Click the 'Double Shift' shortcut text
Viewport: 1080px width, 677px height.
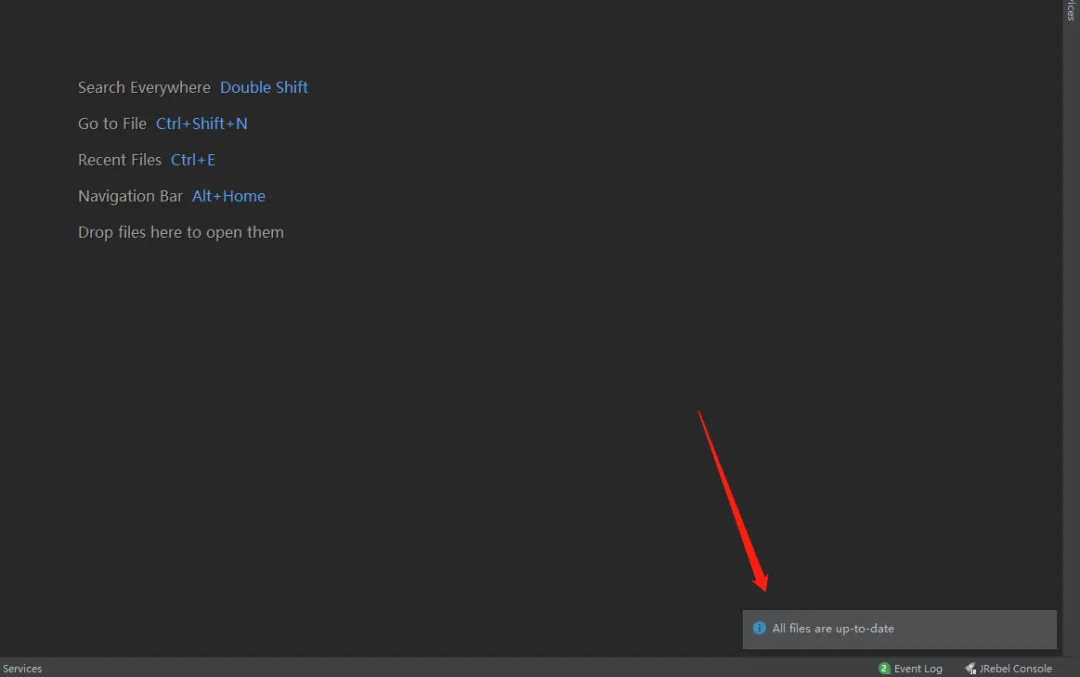(264, 87)
